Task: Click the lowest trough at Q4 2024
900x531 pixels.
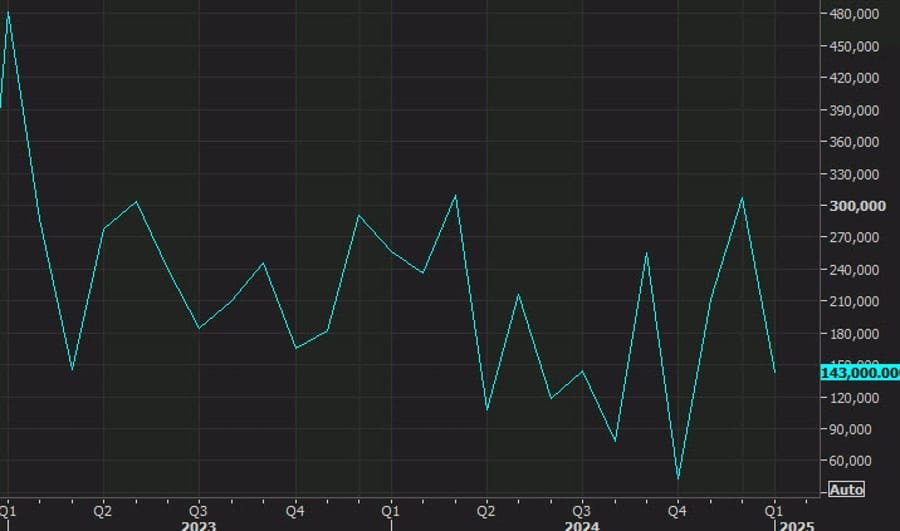Action: pyautogui.click(x=678, y=479)
